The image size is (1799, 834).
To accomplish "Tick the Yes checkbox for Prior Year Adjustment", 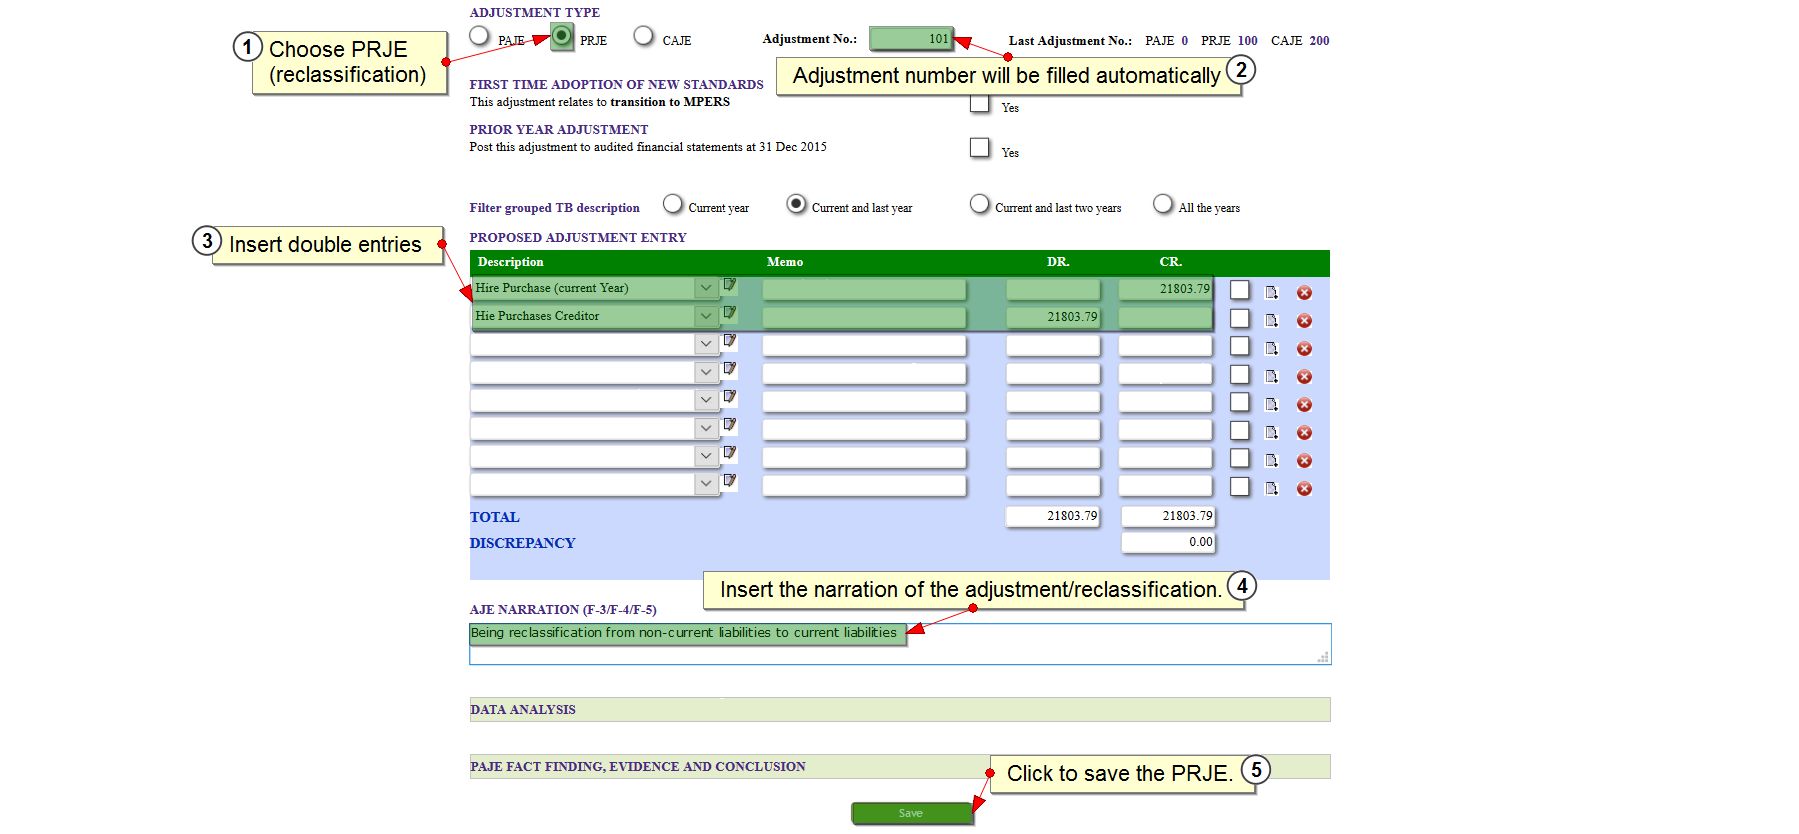I will pos(980,148).
